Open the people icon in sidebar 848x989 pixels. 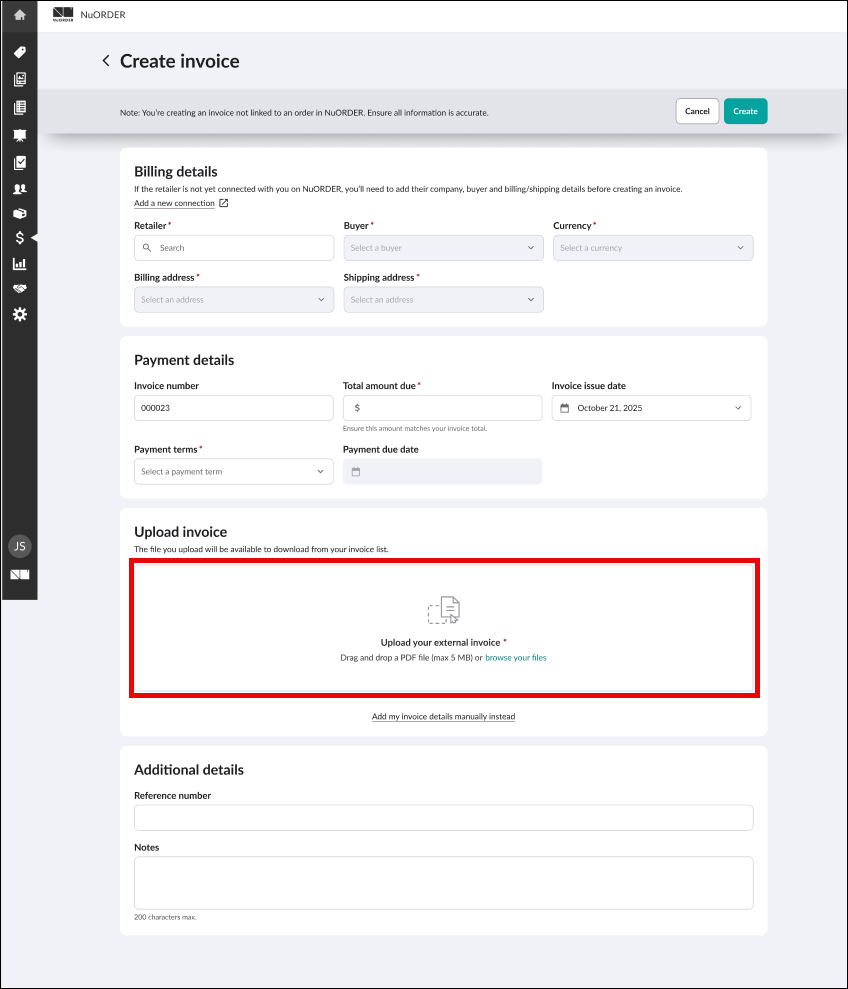pyautogui.click(x=19, y=188)
